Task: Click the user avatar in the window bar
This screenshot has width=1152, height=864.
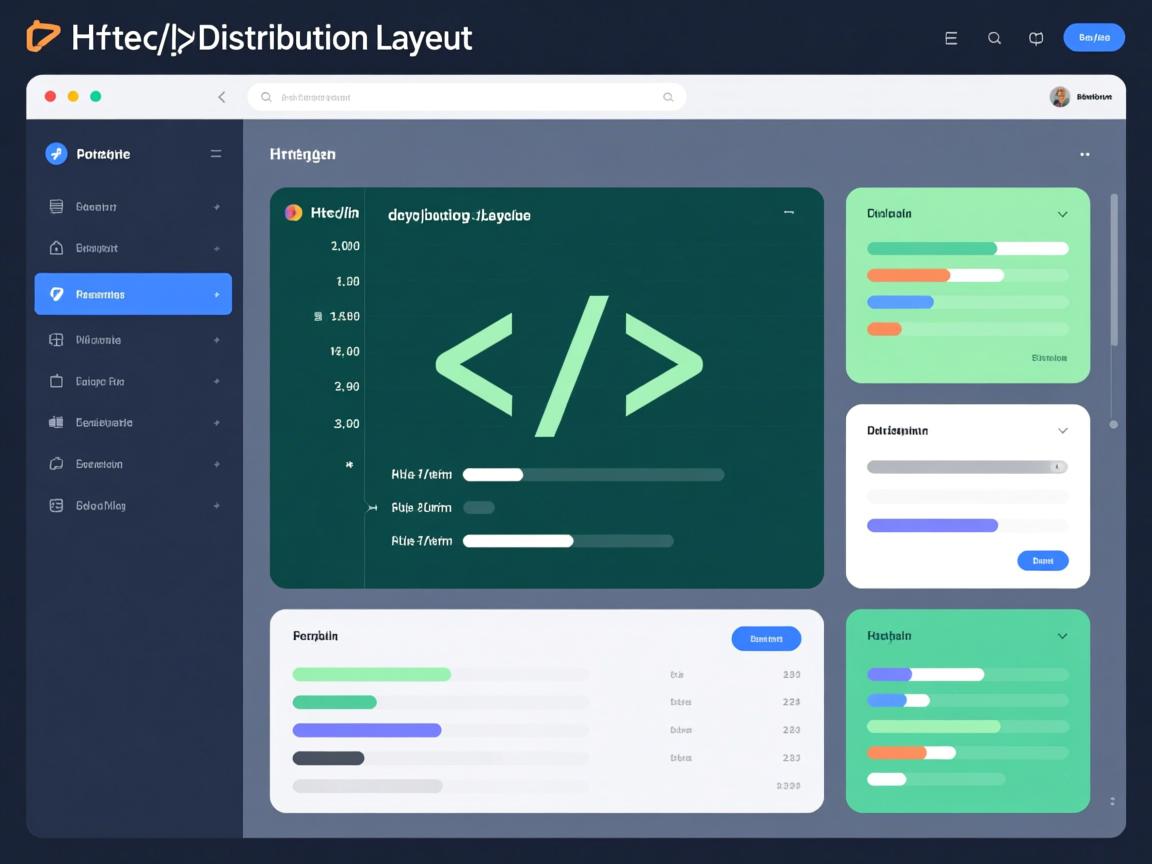Action: coord(1059,97)
